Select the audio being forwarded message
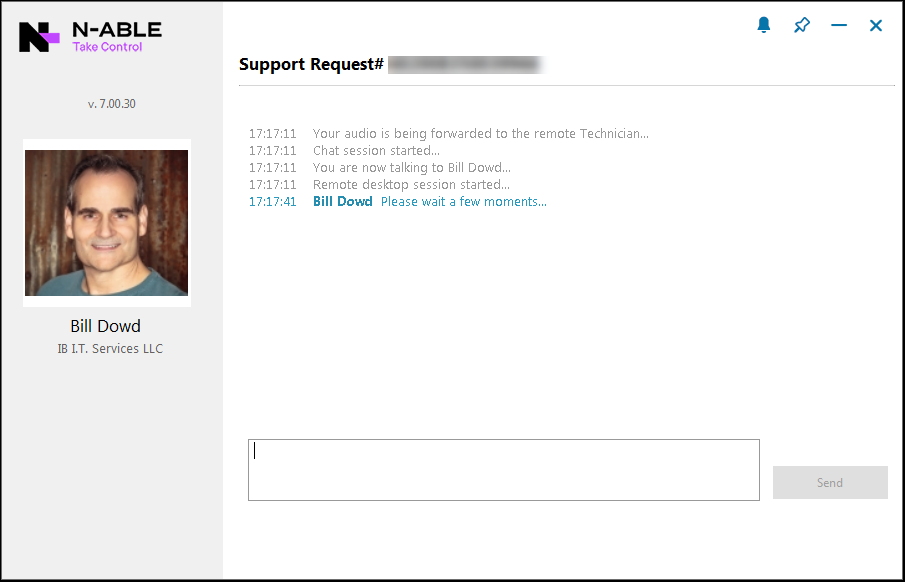905x582 pixels. (x=480, y=133)
